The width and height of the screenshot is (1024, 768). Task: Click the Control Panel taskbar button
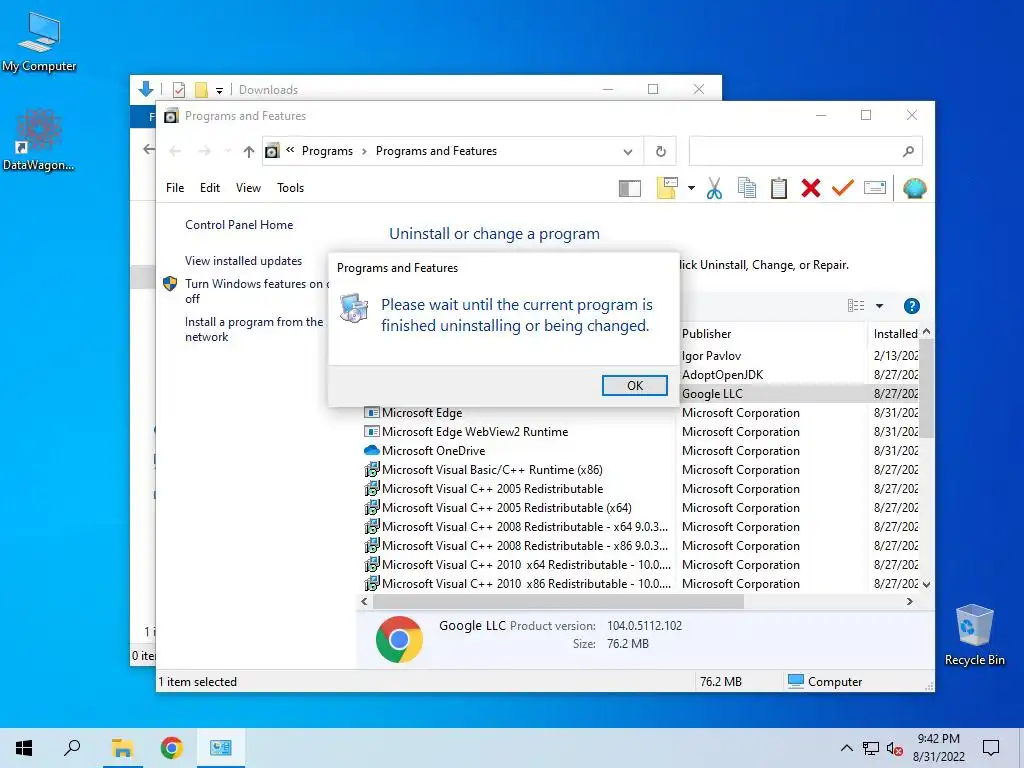click(x=221, y=748)
